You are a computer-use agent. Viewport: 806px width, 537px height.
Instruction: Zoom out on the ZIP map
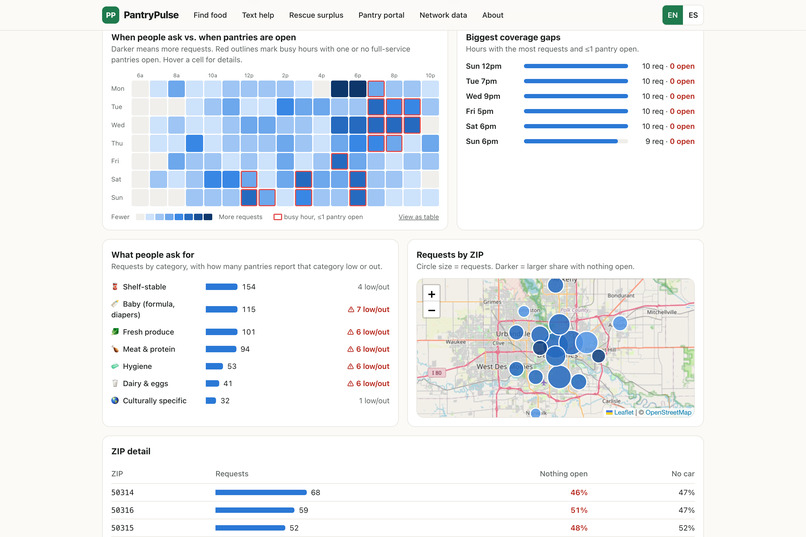point(431,310)
